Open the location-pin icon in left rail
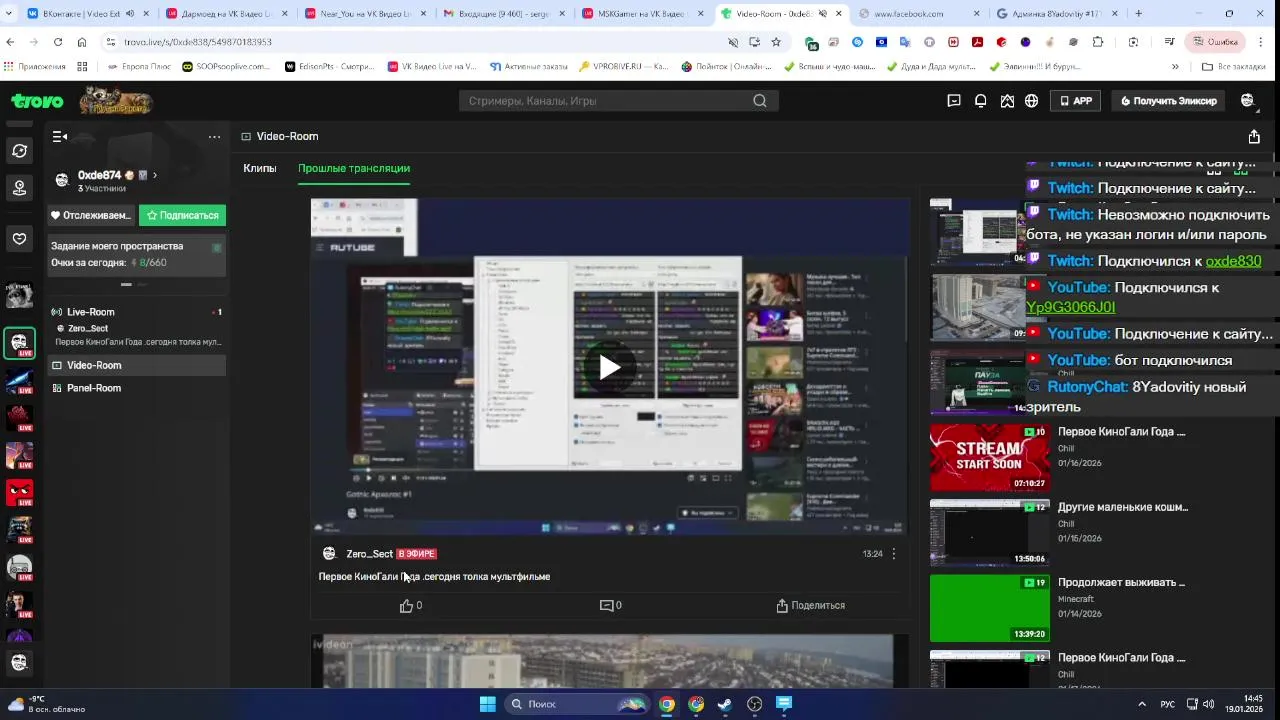This screenshot has width=1280, height=720. click(19, 188)
